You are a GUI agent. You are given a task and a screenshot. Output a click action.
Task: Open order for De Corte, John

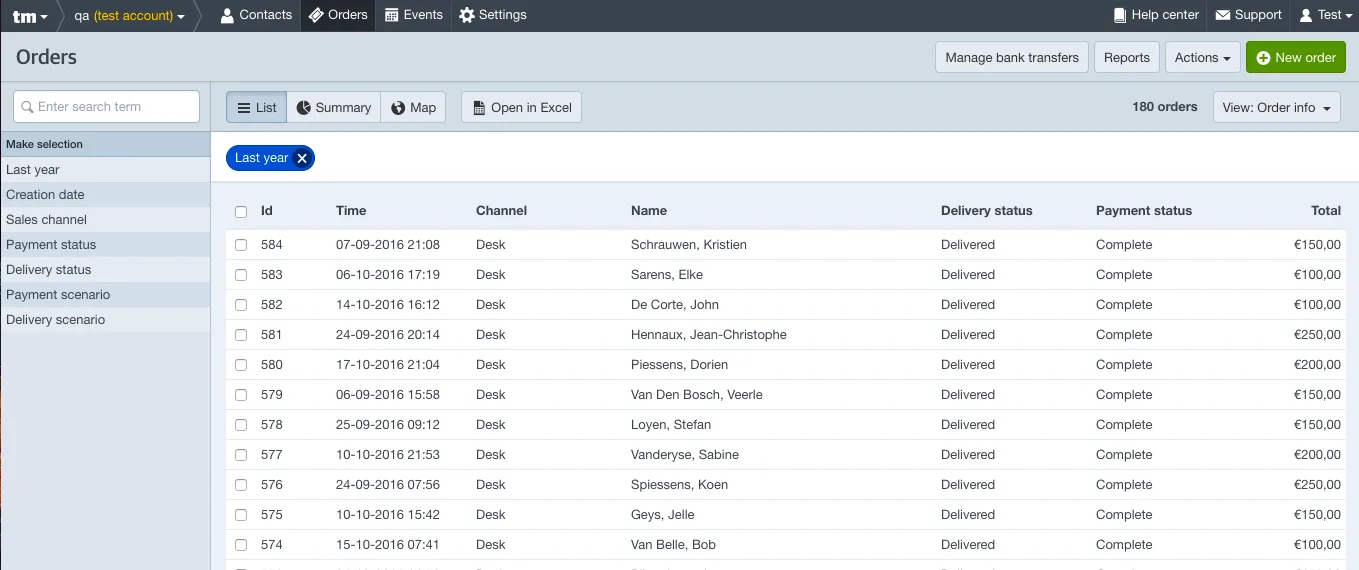(x=675, y=305)
